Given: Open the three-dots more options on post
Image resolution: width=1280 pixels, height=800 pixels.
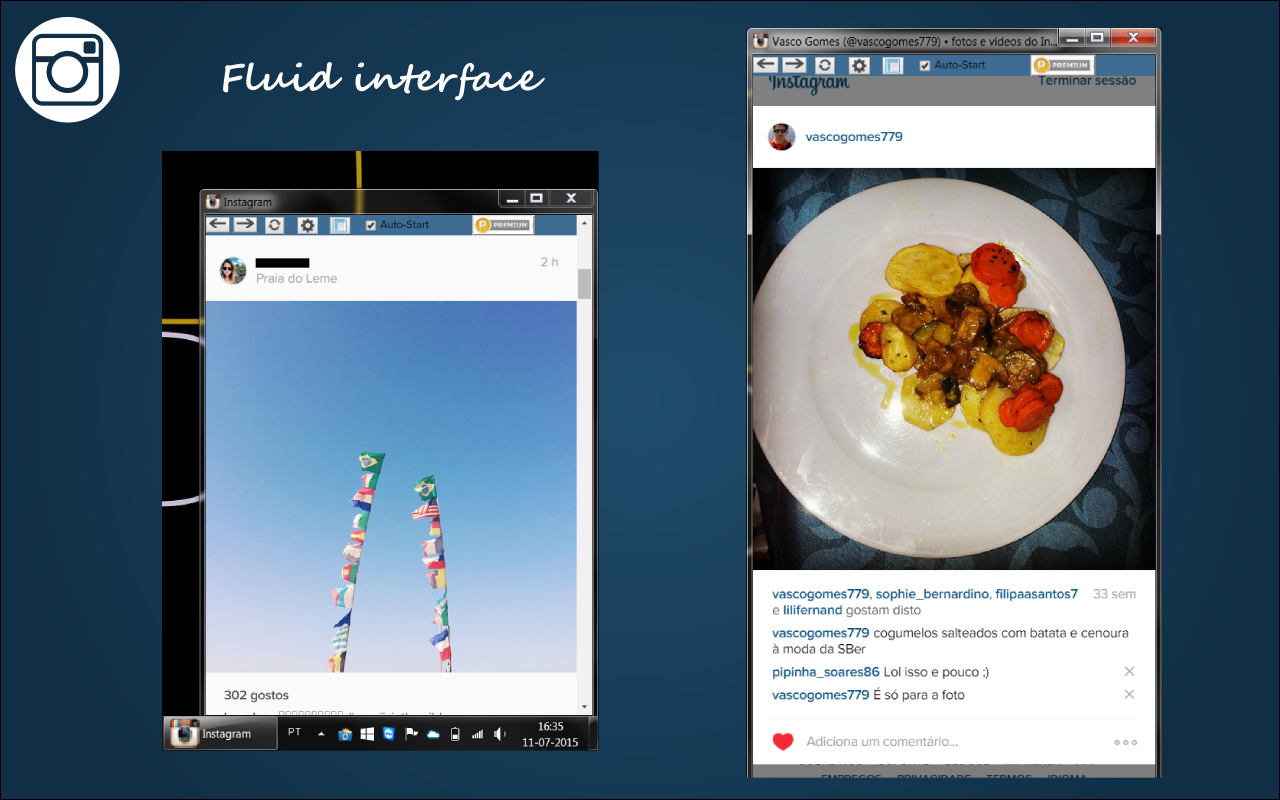Looking at the screenshot, I should coord(1125,742).
